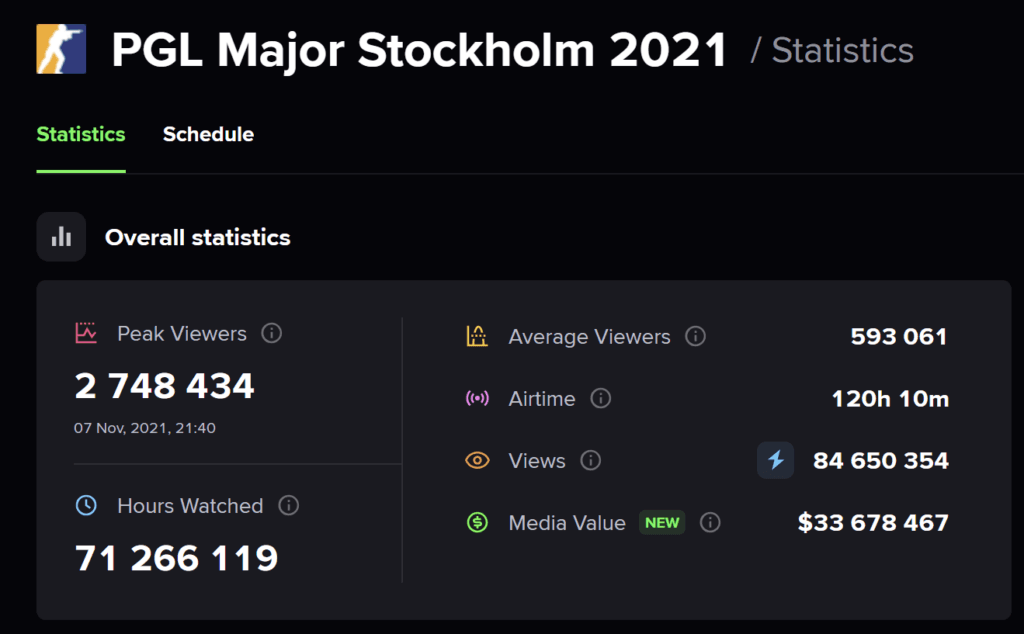Open the Airtime info tooltip
The width and height of the screenshot is (1024, 634).
[x=601, y=398]
